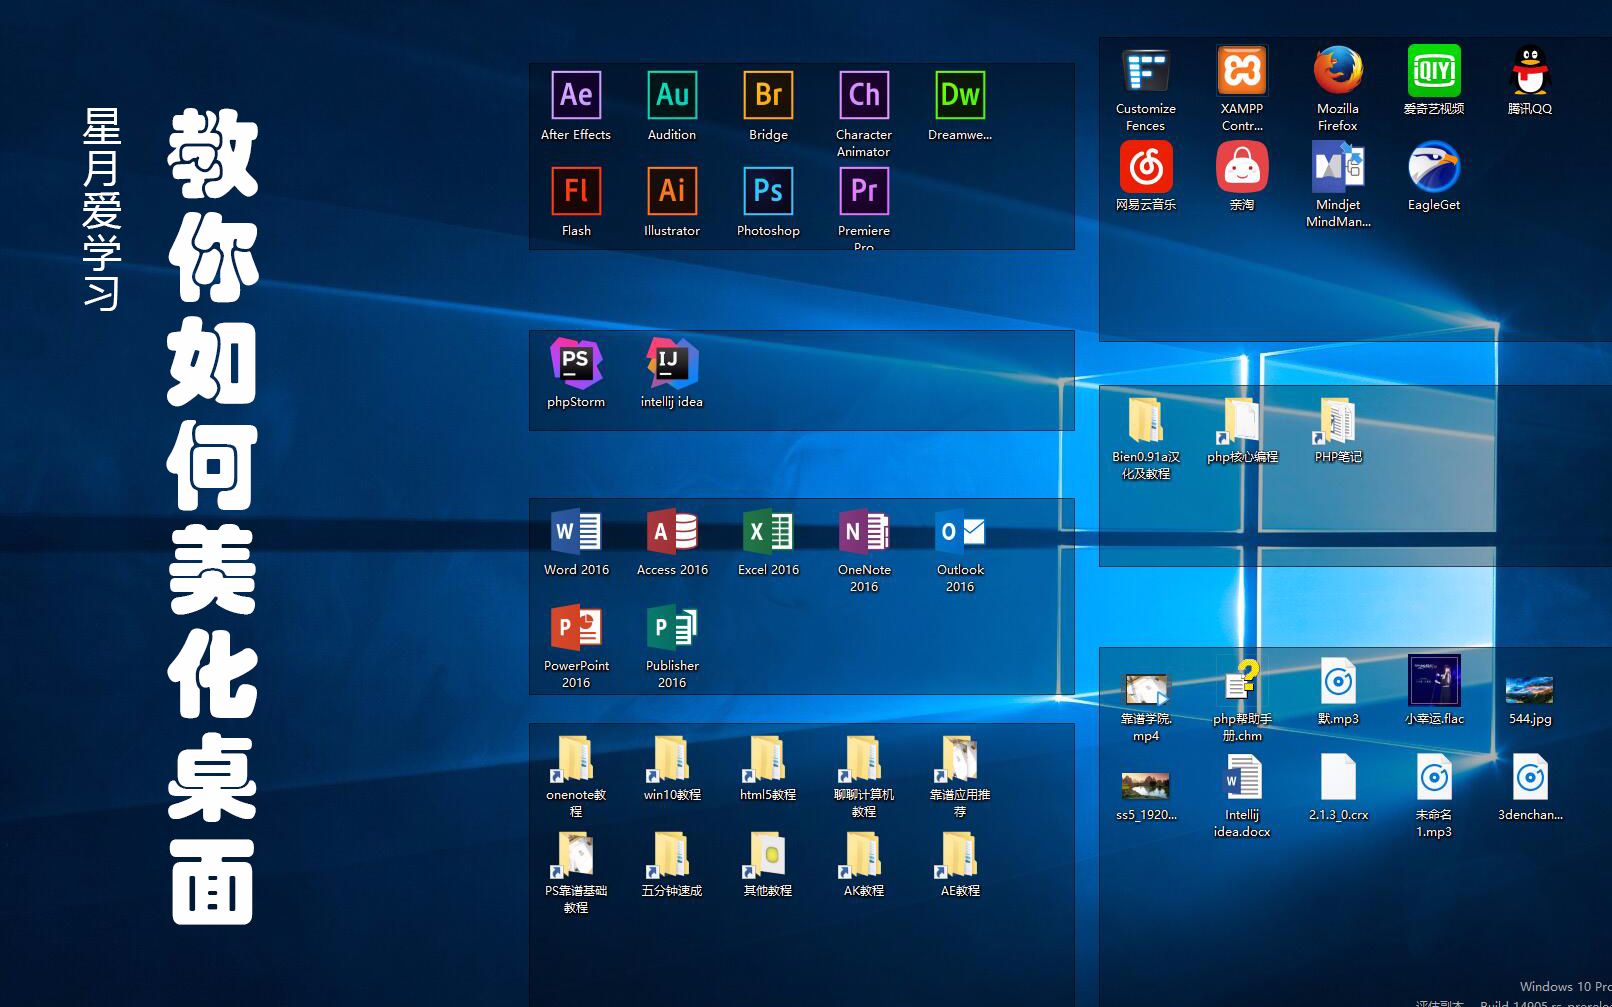This screenshot has width=1612, height=1007.
Task: Select the Bien0.91a汉化及教程 folder
Action: (x=1146, y=420)
